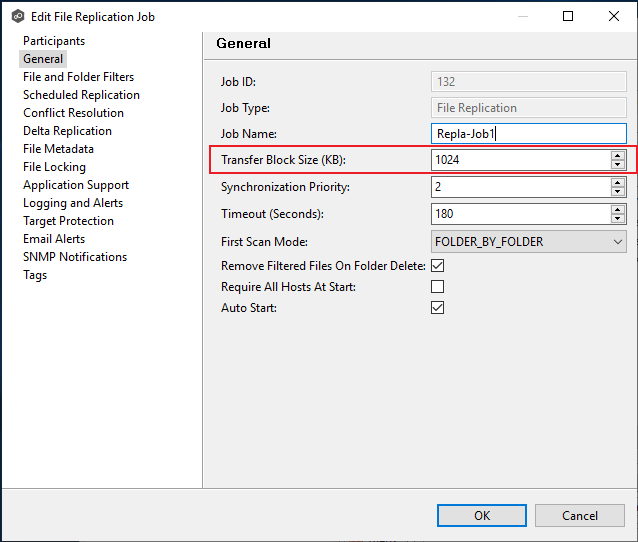
Task: Switch to Email Alerts section
Action: pyautogui.click(x=54, y=239)
